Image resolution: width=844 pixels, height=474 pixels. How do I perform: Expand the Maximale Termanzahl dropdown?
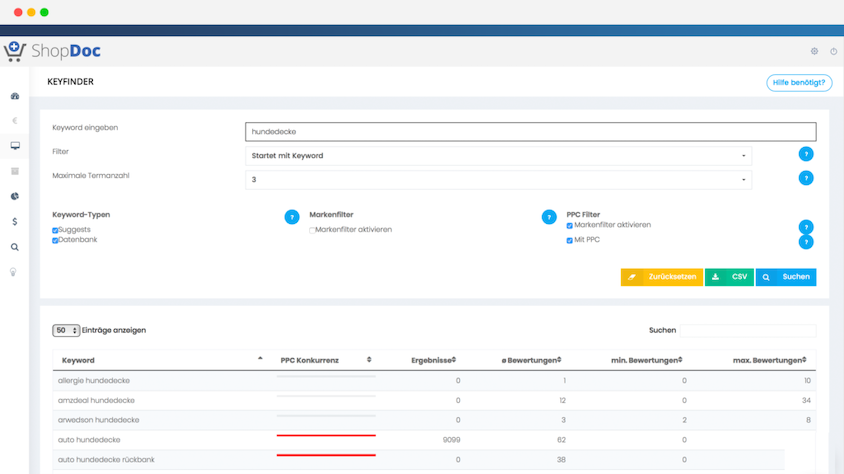pyautogui.click(x=498, y=180)
